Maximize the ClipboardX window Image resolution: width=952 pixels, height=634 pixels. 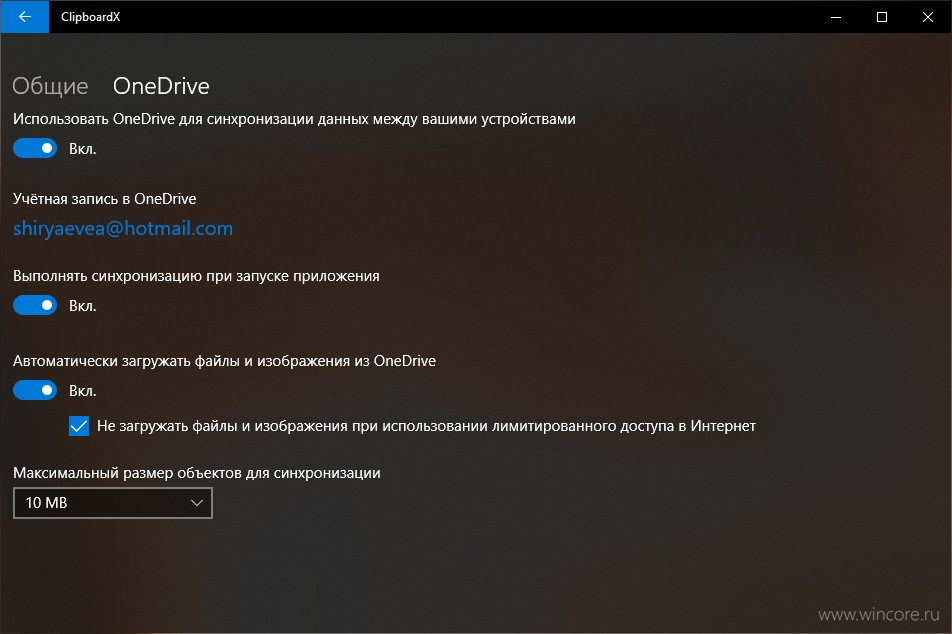pyautogui.click(x=882, y=17)
